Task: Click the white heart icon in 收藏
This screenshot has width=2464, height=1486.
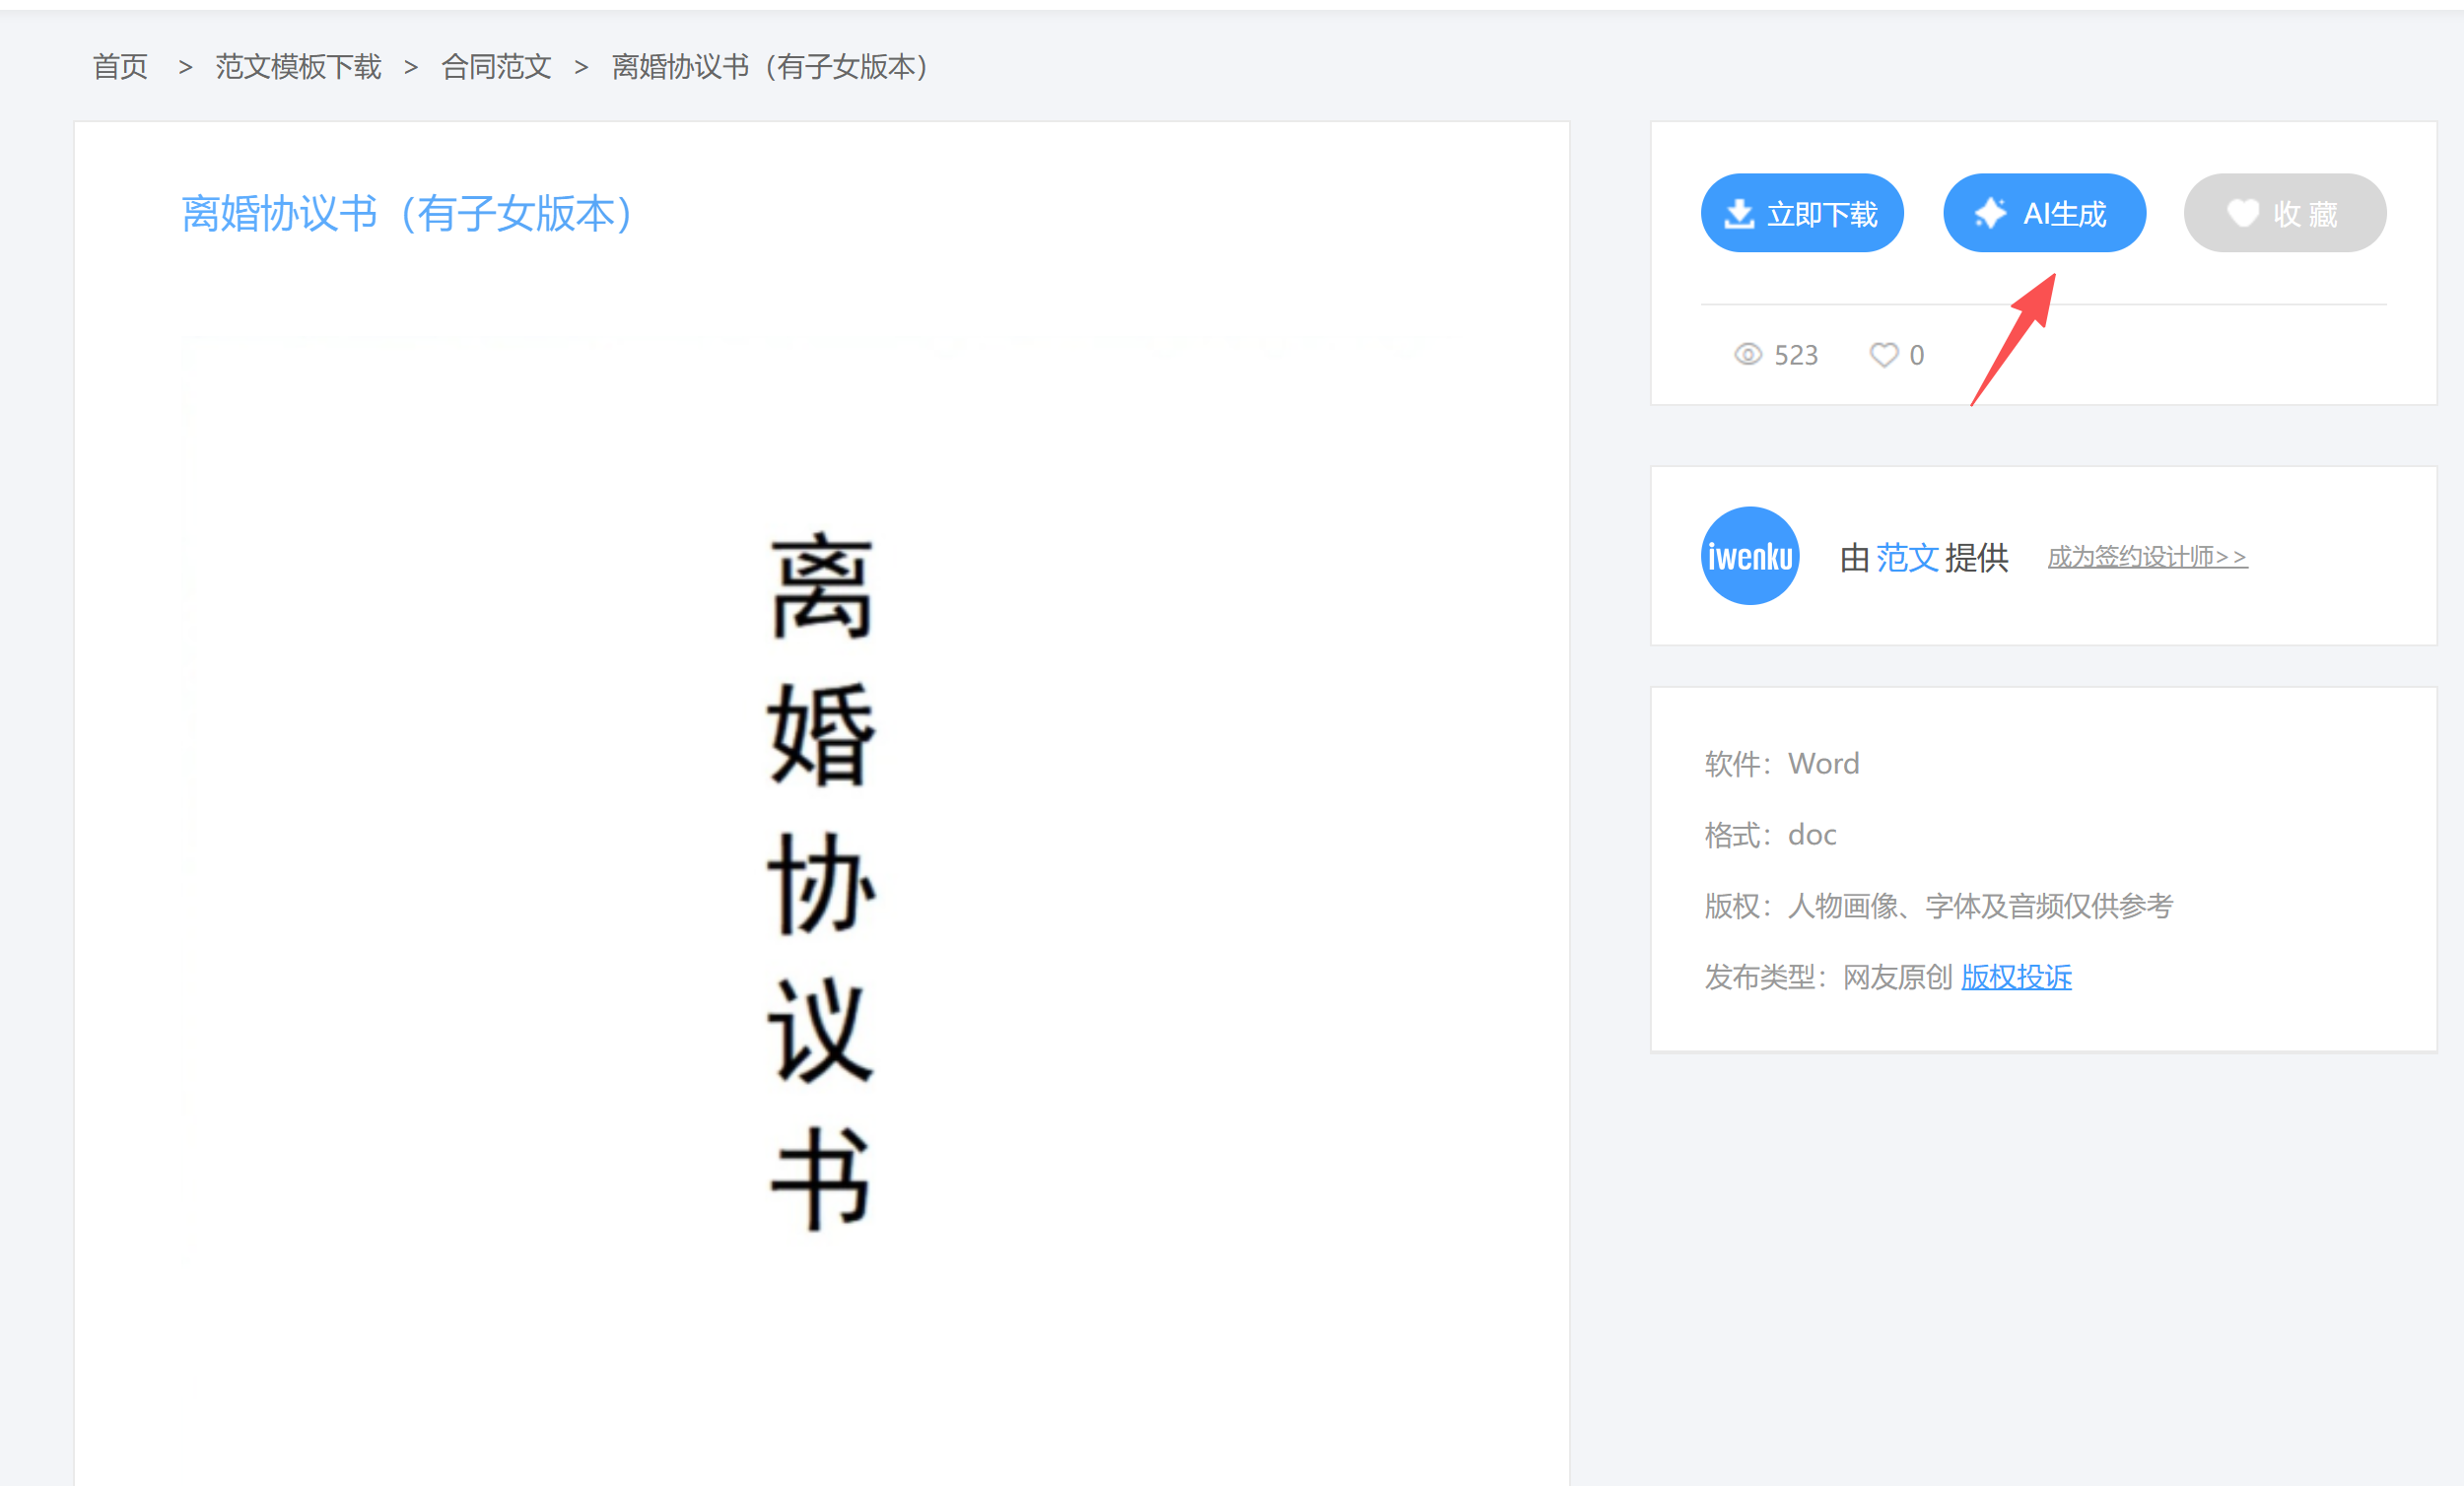Action: 2242,212
